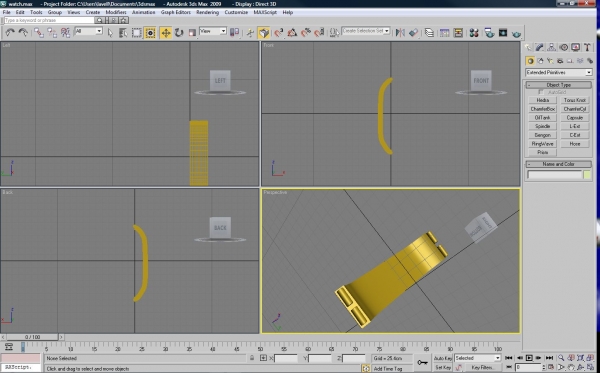Screen dimensions: 600x373
Task: Open Edit Named Selection Sets icon
Action: tap(334, 33)
